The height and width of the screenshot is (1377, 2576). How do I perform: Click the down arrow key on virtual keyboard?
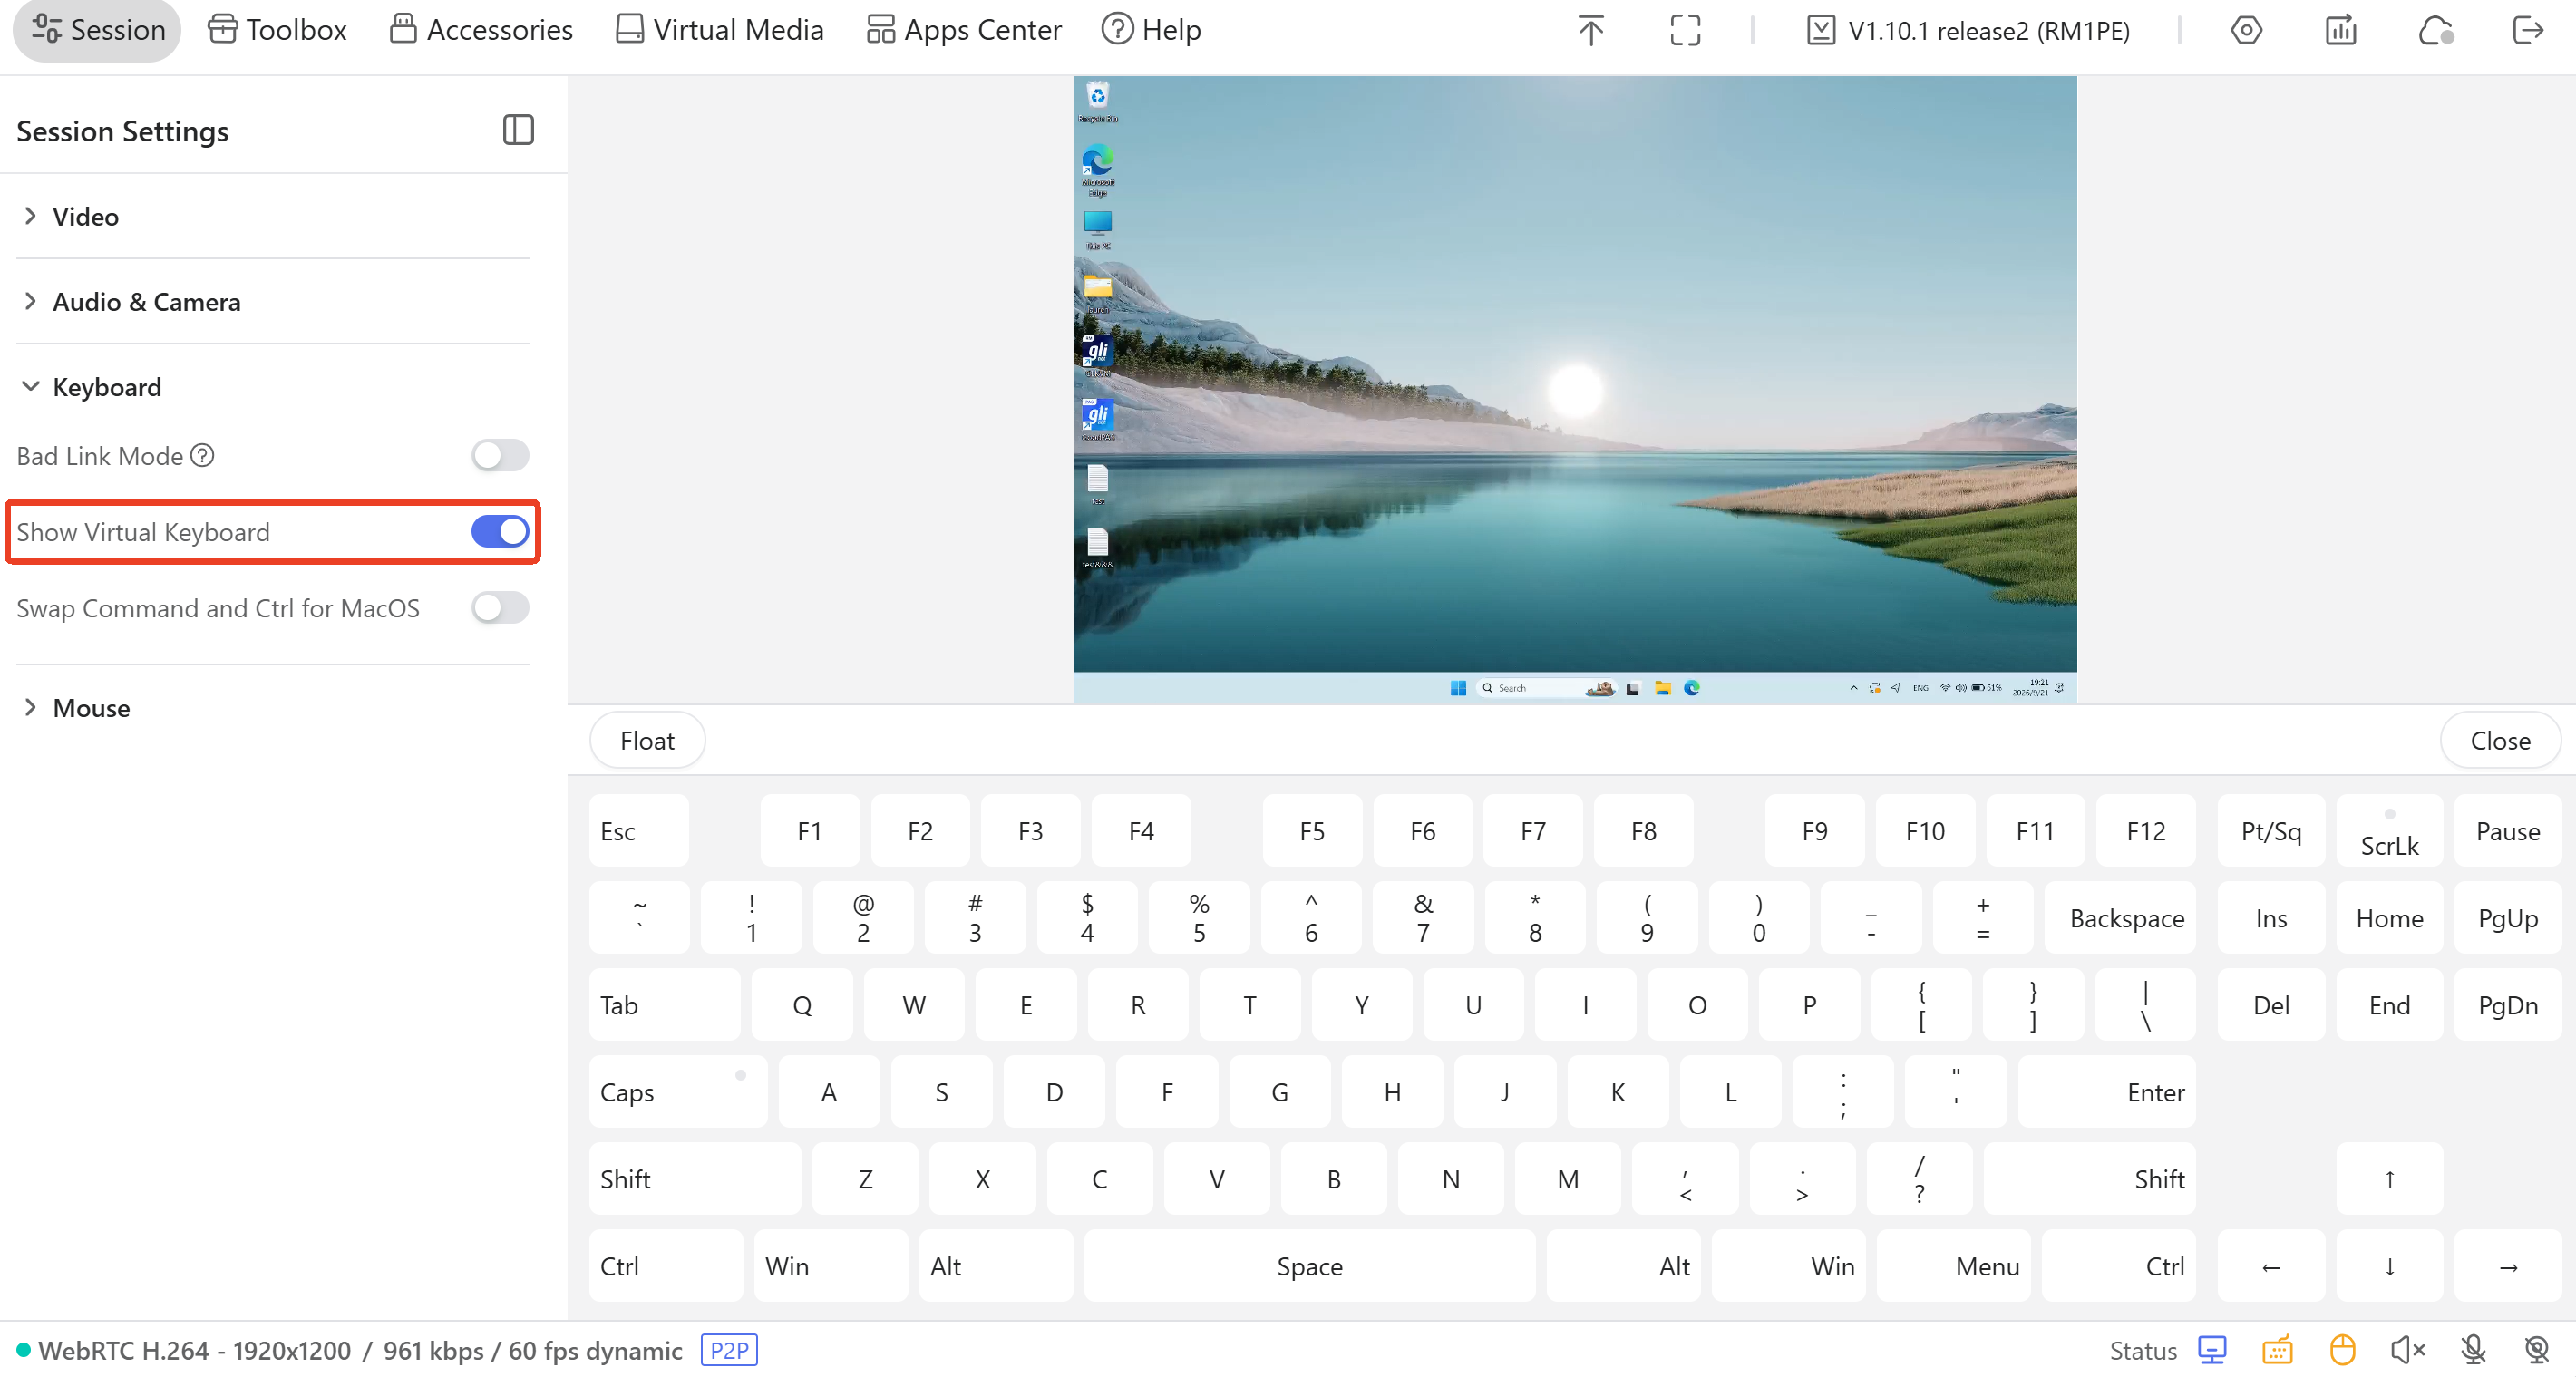(2389, 1266)
